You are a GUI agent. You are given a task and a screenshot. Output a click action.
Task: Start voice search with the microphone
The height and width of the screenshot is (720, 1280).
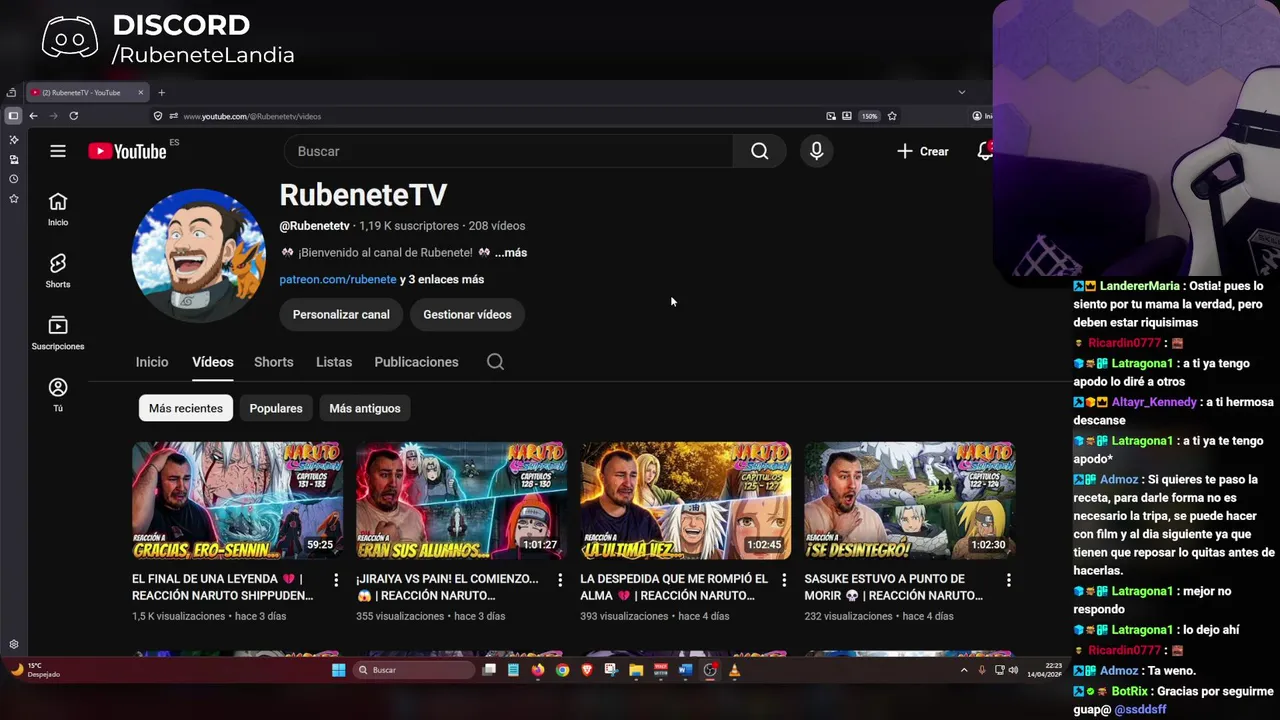(x=817, y=151)
